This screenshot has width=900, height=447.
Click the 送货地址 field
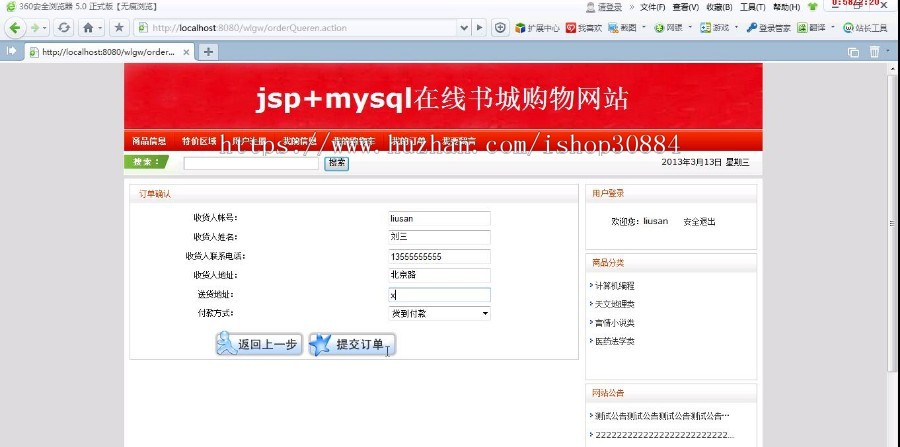(x=439, y=295)
